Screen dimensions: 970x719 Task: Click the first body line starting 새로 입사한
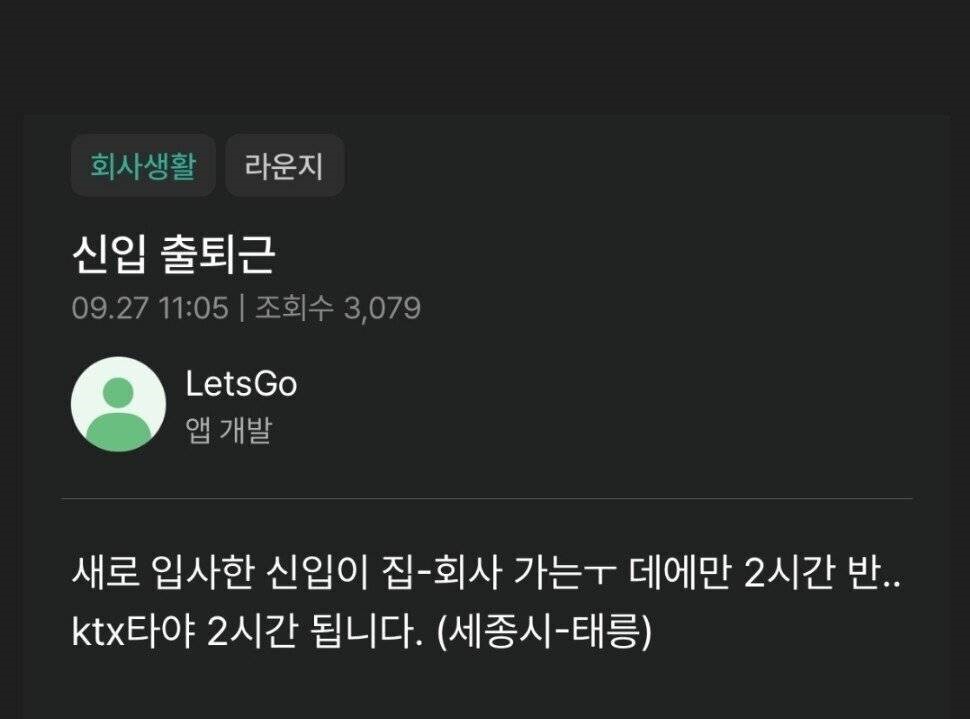(x=486, y=572)
